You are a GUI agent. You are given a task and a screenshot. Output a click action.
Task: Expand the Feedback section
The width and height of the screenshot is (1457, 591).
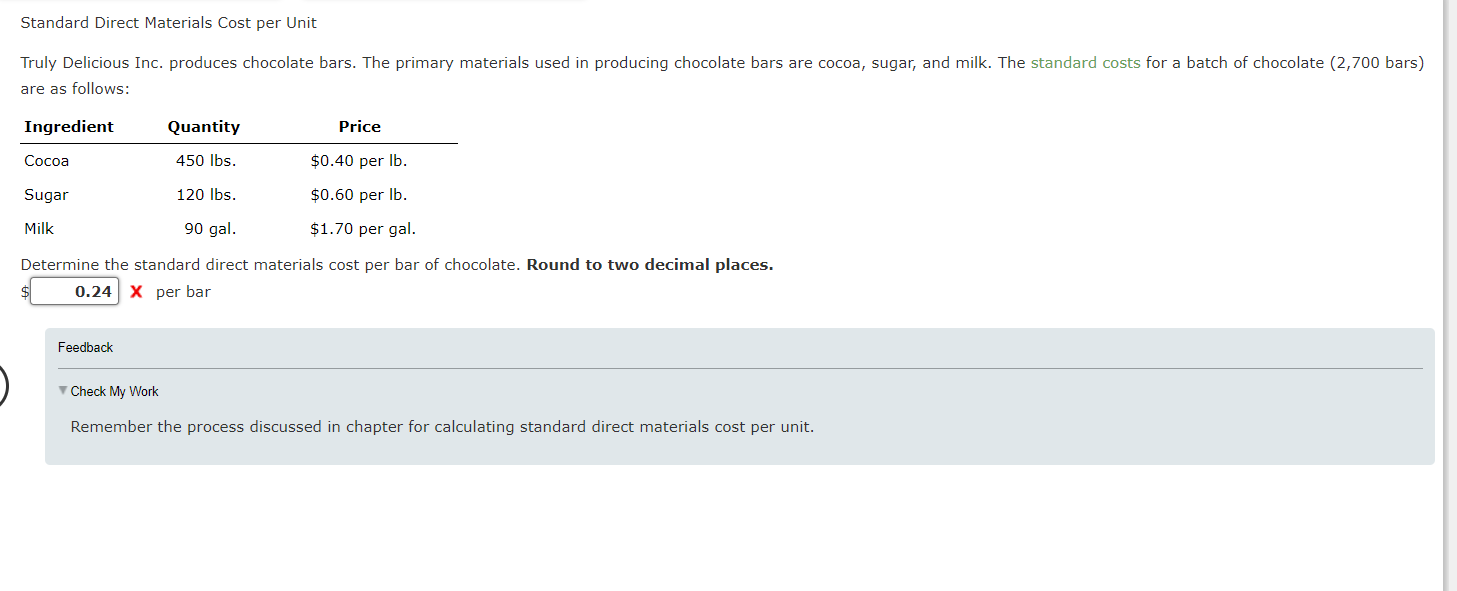[85, 347]
